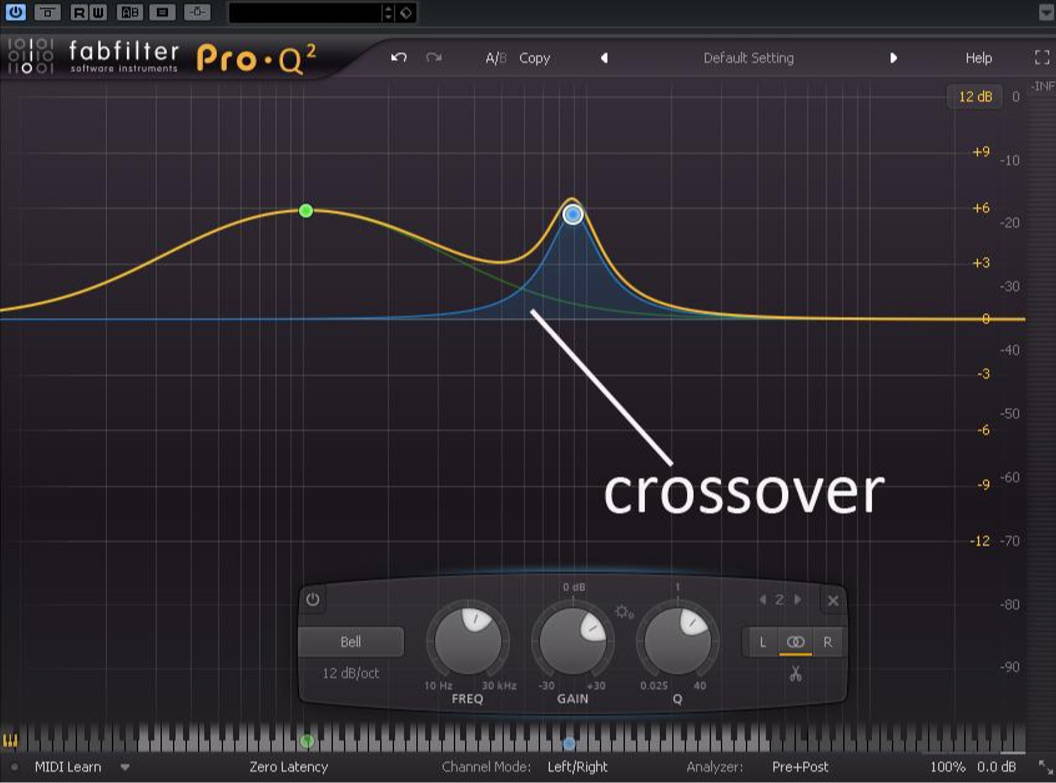Split the band with scissors icon

click(795, 674)
